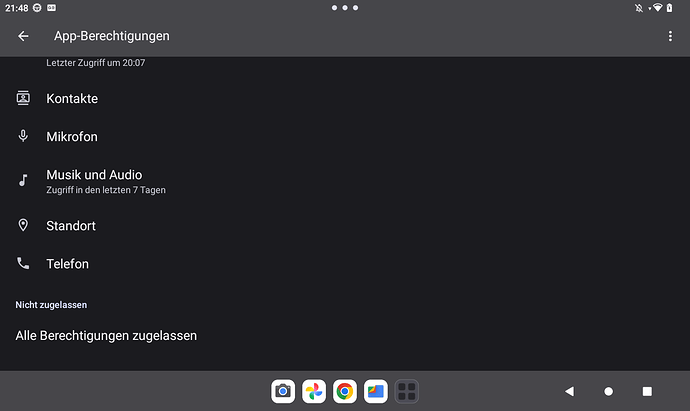Launch Google Photos from taskbar

click(314, 391)
